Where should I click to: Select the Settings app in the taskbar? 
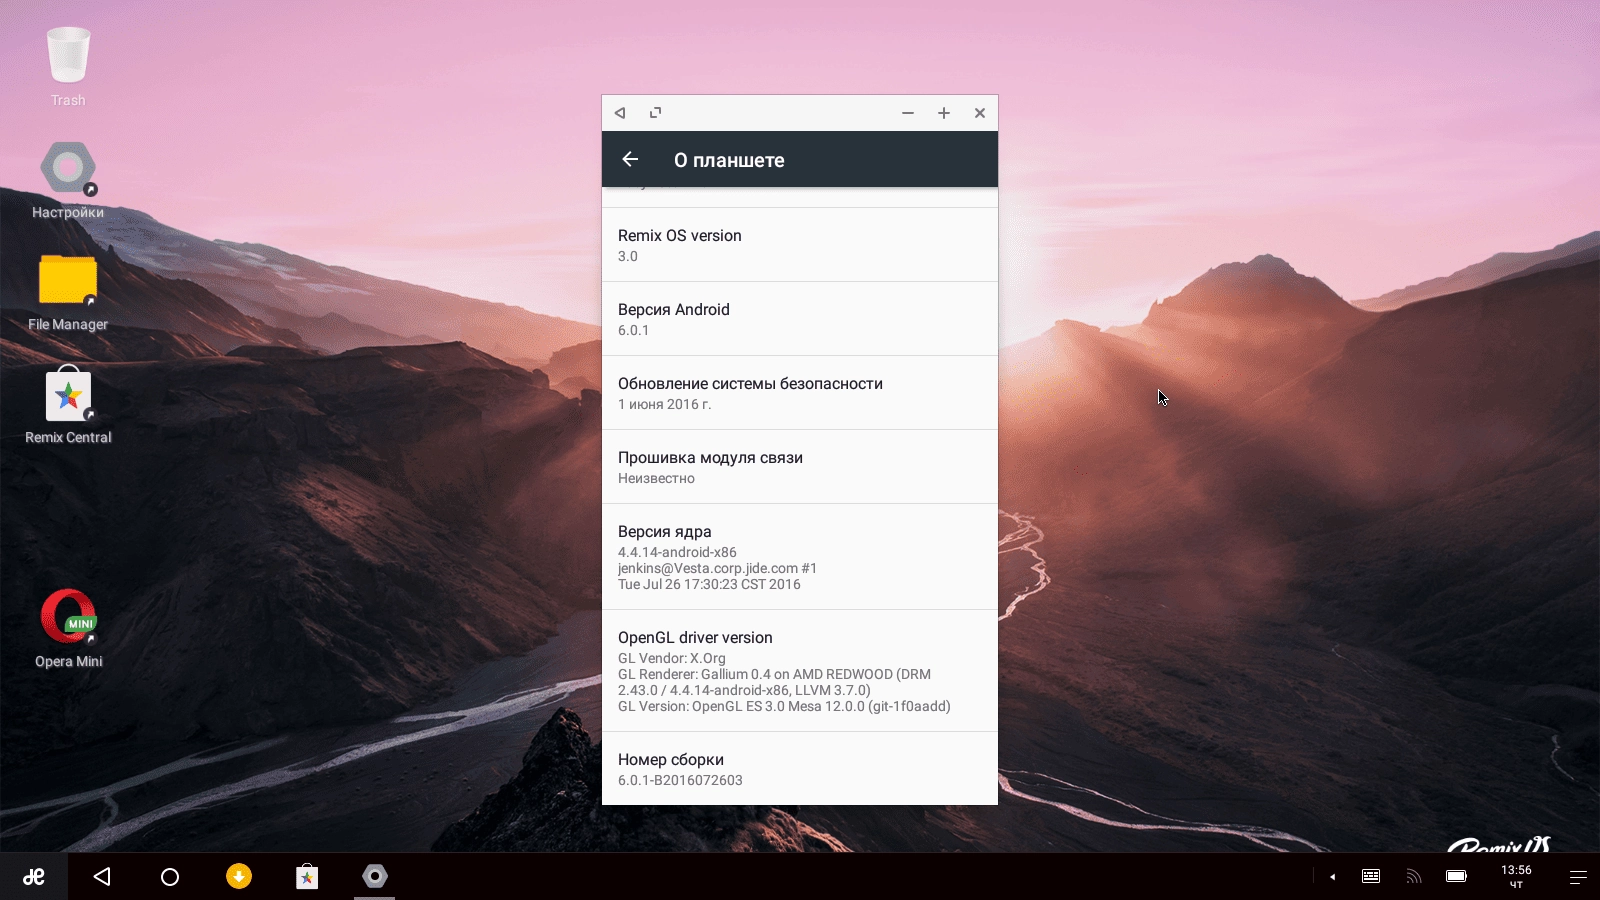point(375,876)
